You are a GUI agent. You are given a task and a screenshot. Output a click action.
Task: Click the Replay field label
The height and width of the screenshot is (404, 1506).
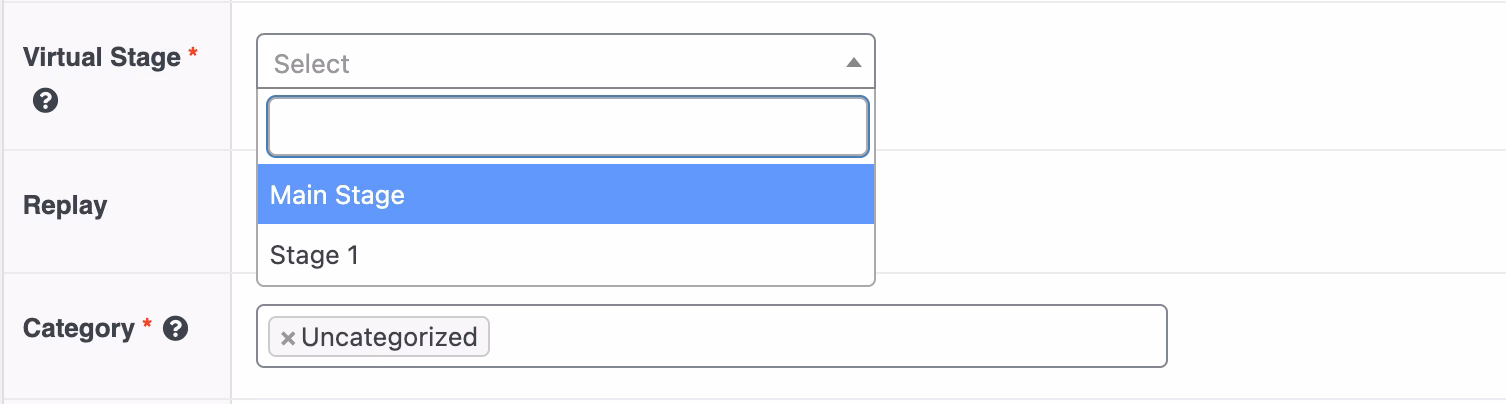point(65,205)
